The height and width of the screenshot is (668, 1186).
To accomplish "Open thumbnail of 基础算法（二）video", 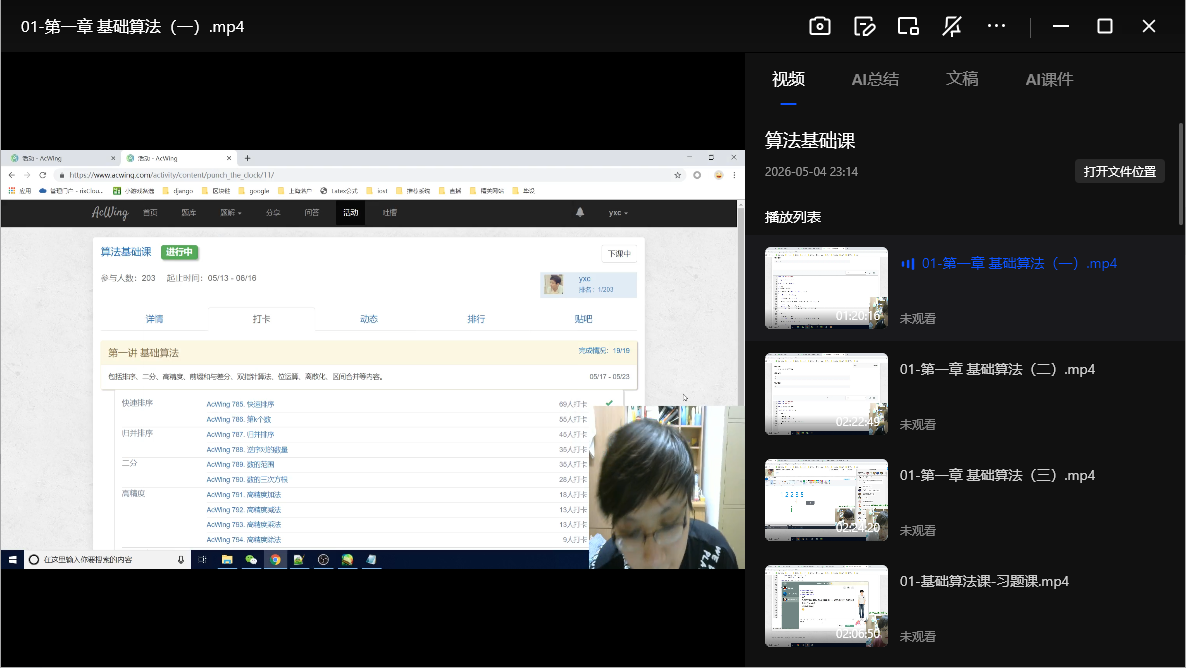I will tap(826, 393).
